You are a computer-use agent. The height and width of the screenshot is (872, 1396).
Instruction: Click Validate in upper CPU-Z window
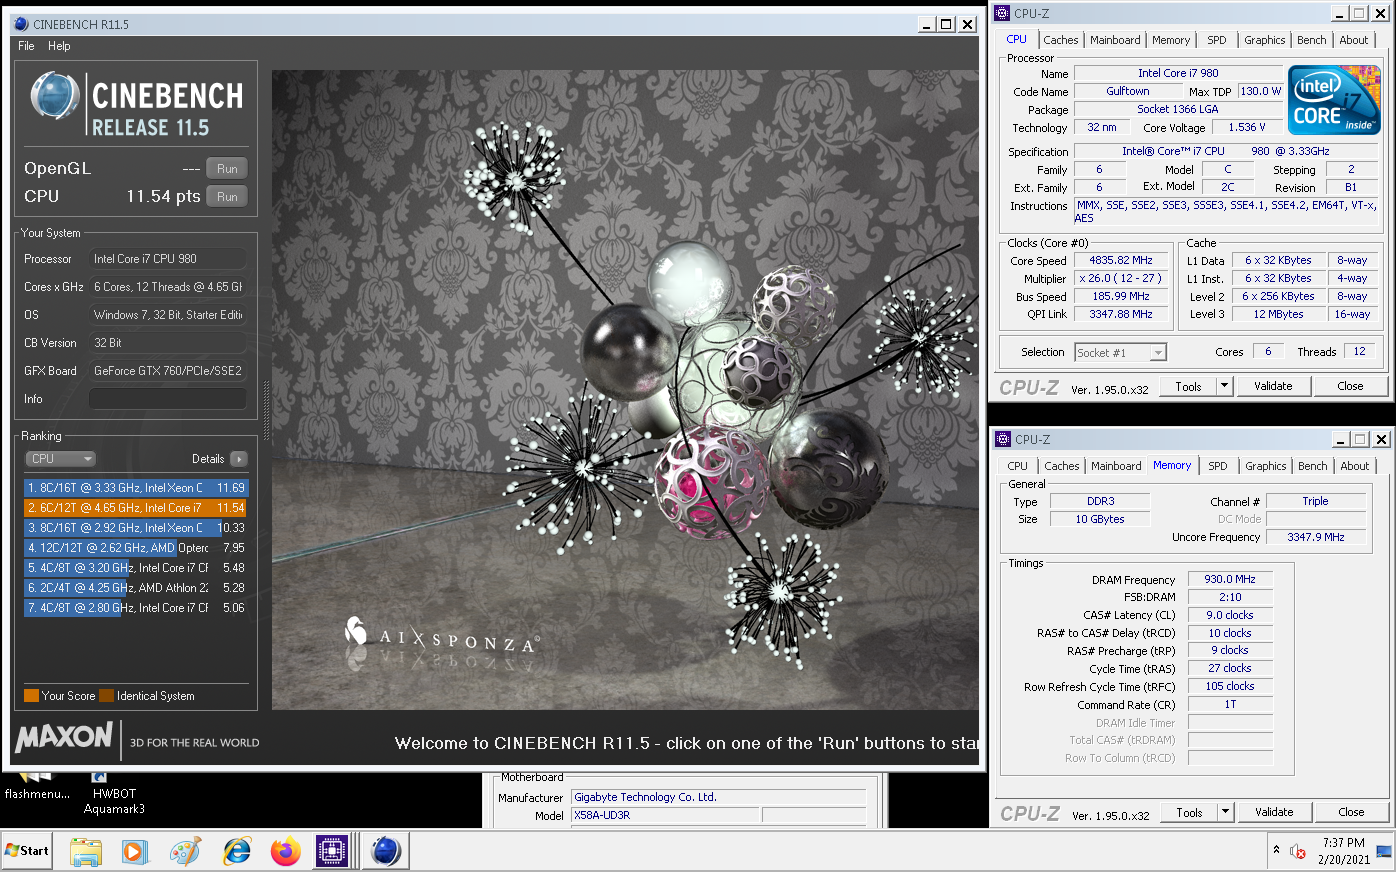pos(1273,386)
